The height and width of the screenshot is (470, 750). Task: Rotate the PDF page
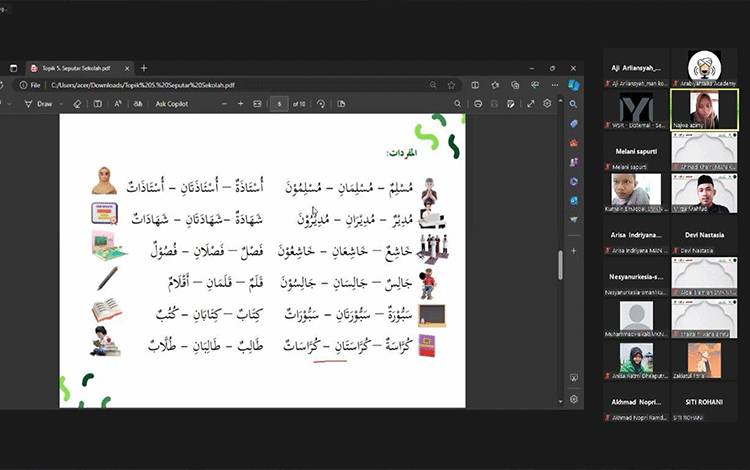[x=321, y=104]
